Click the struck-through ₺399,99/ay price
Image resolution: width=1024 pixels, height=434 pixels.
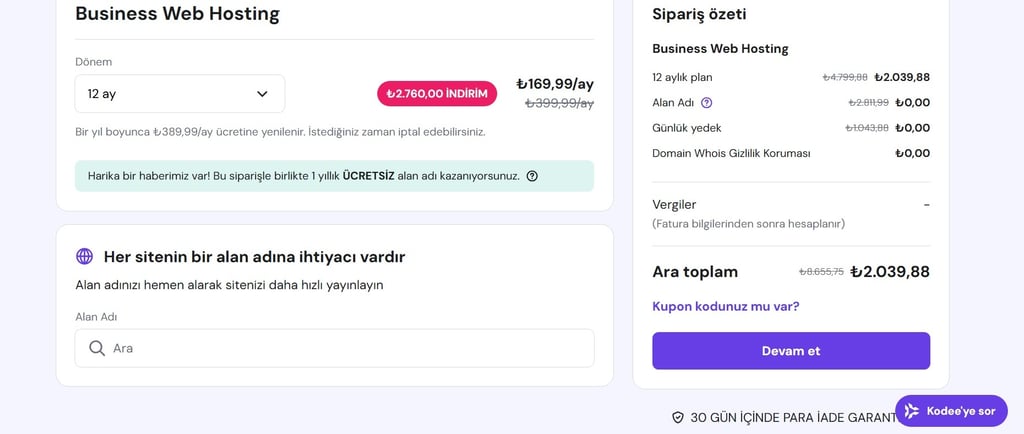click(559, 103)
